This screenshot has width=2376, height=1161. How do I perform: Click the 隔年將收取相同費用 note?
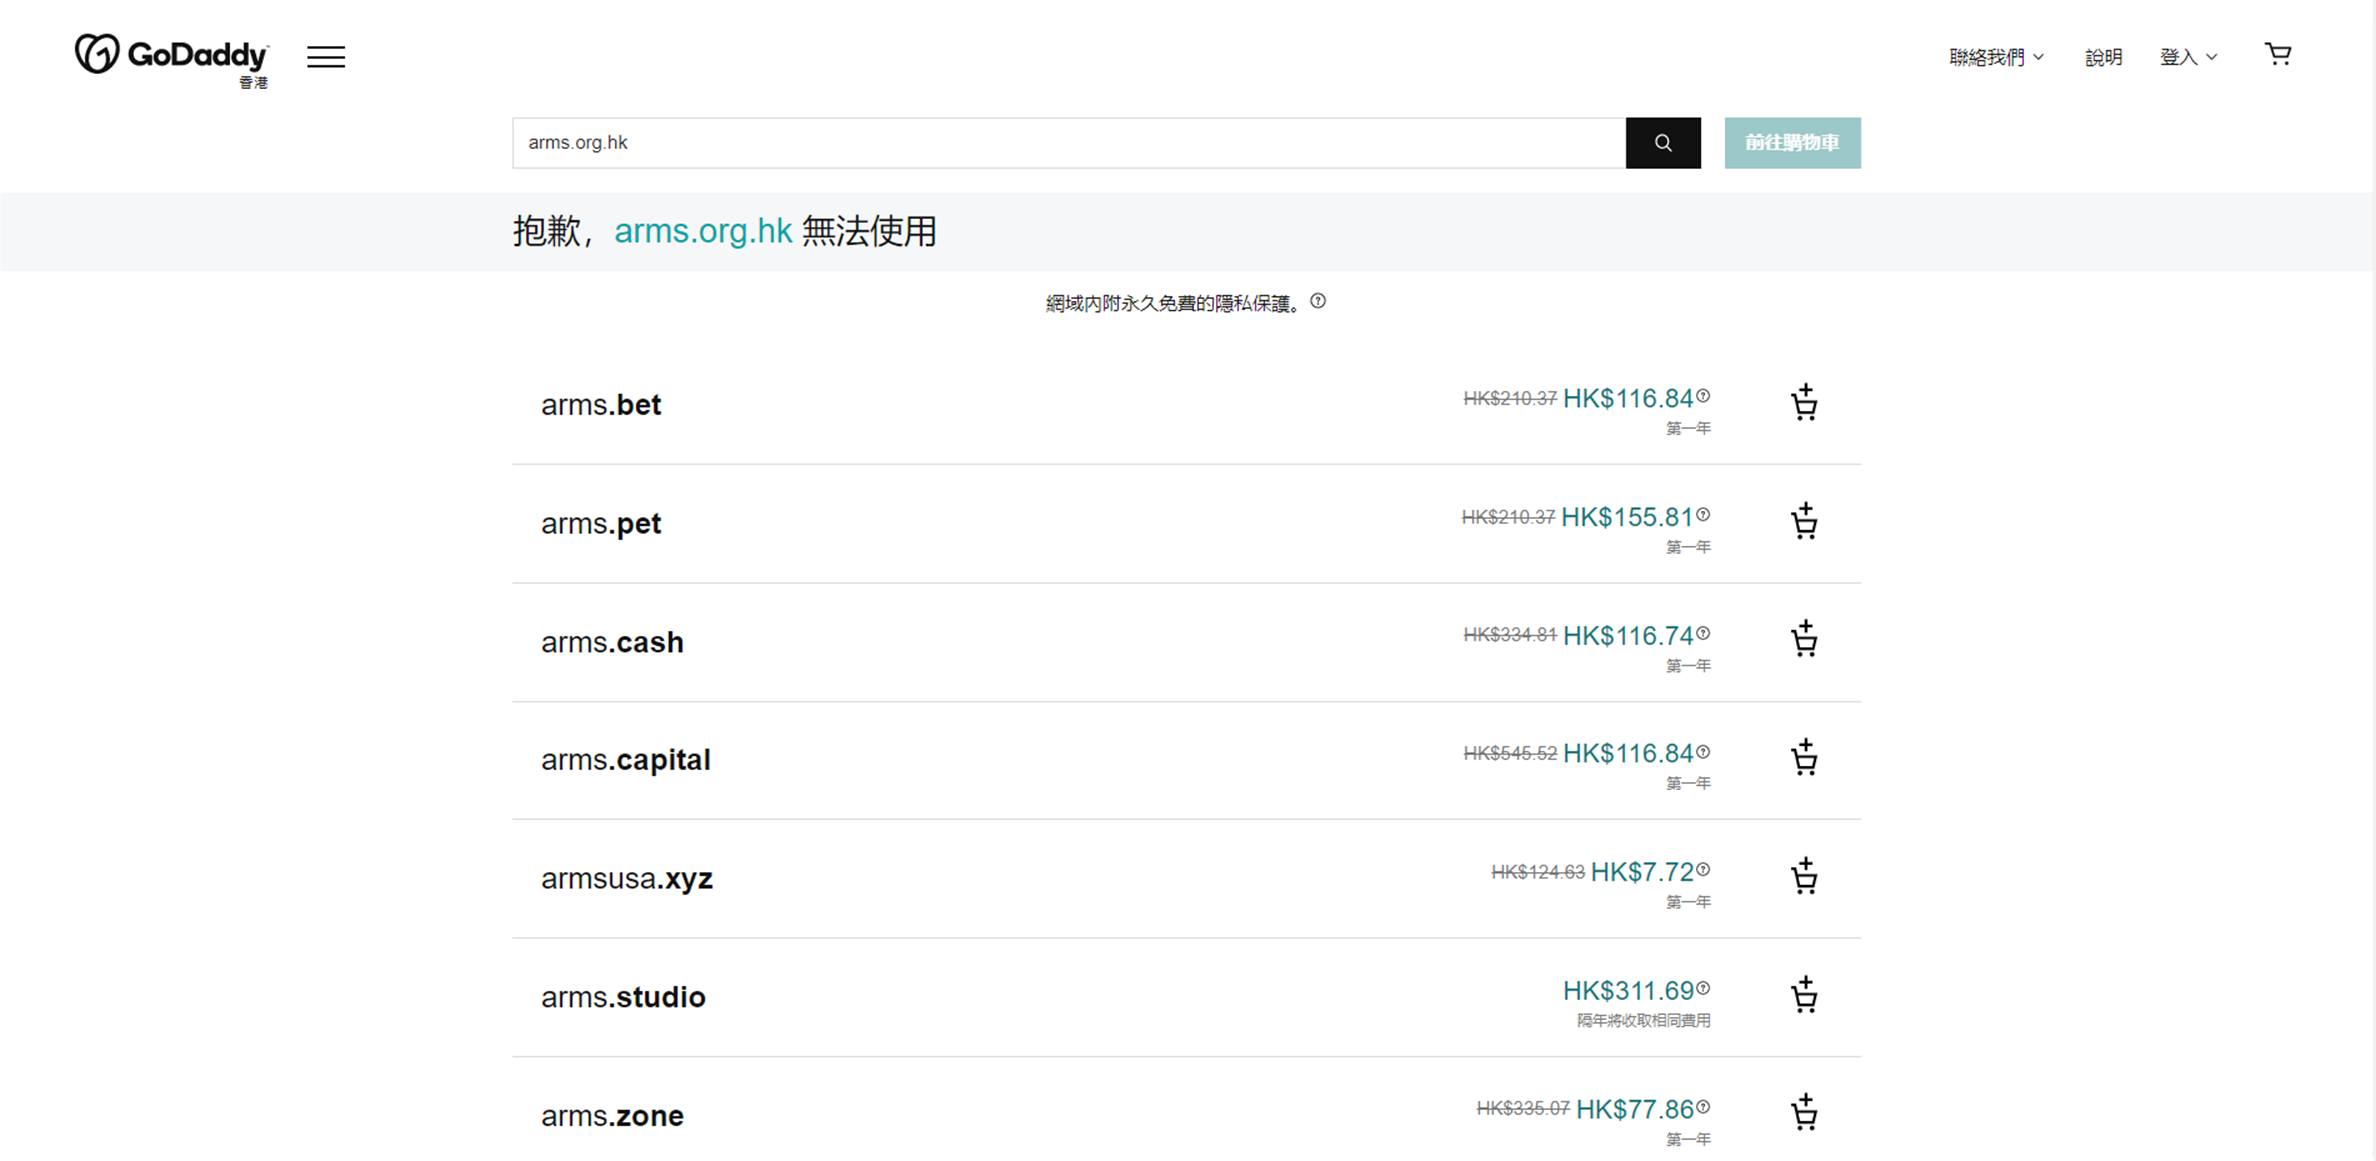[1644, 1020]
